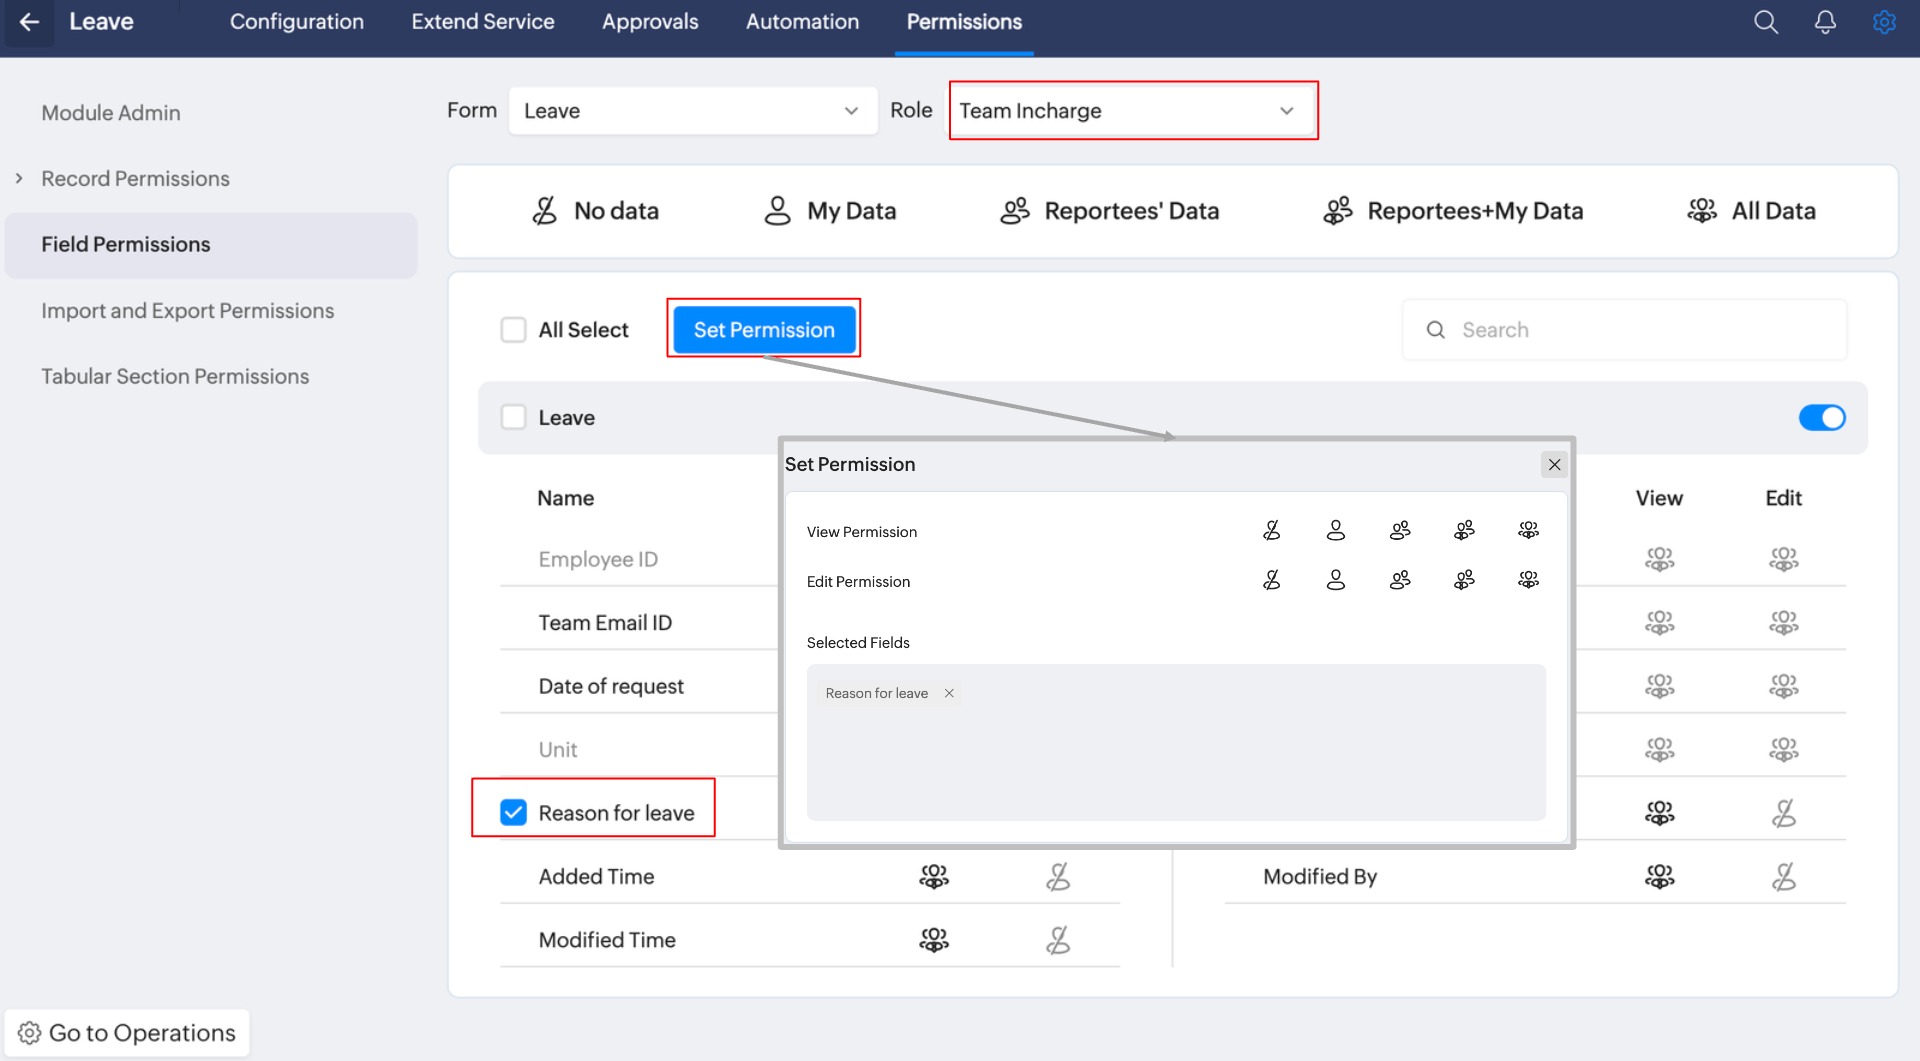This screenshot has height=1061, width=1920.
Task: Select My Data icon in View Permission row
Action: (x=1335, y=531)
